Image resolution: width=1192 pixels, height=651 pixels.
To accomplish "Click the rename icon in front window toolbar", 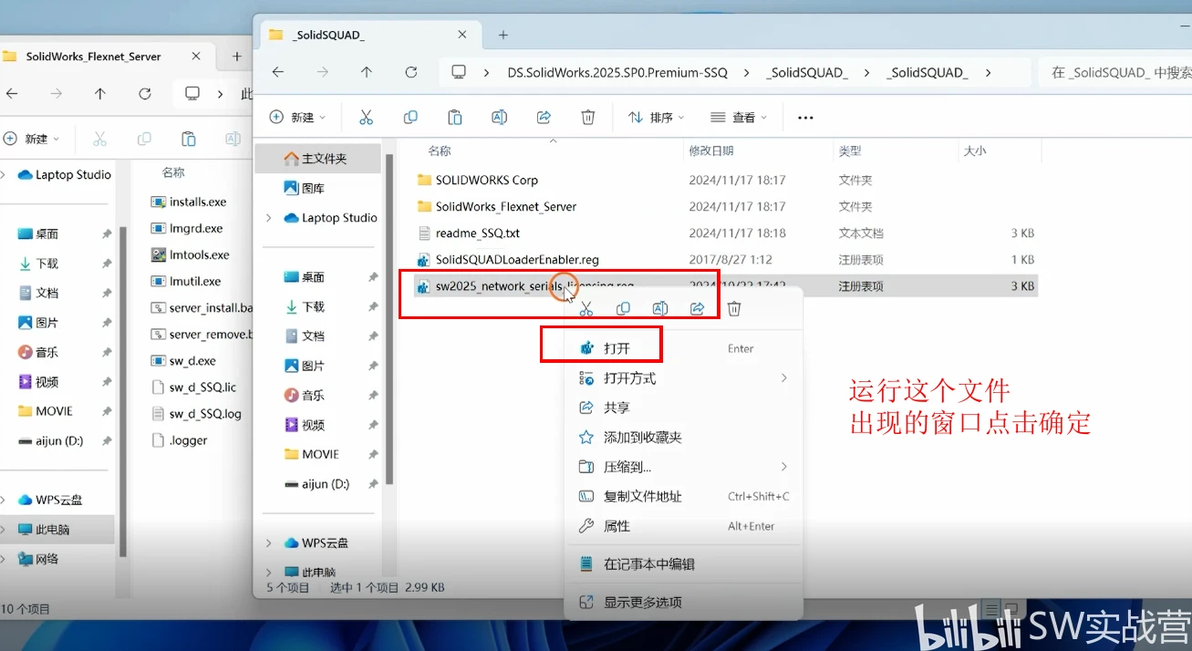I will [499, 117].
